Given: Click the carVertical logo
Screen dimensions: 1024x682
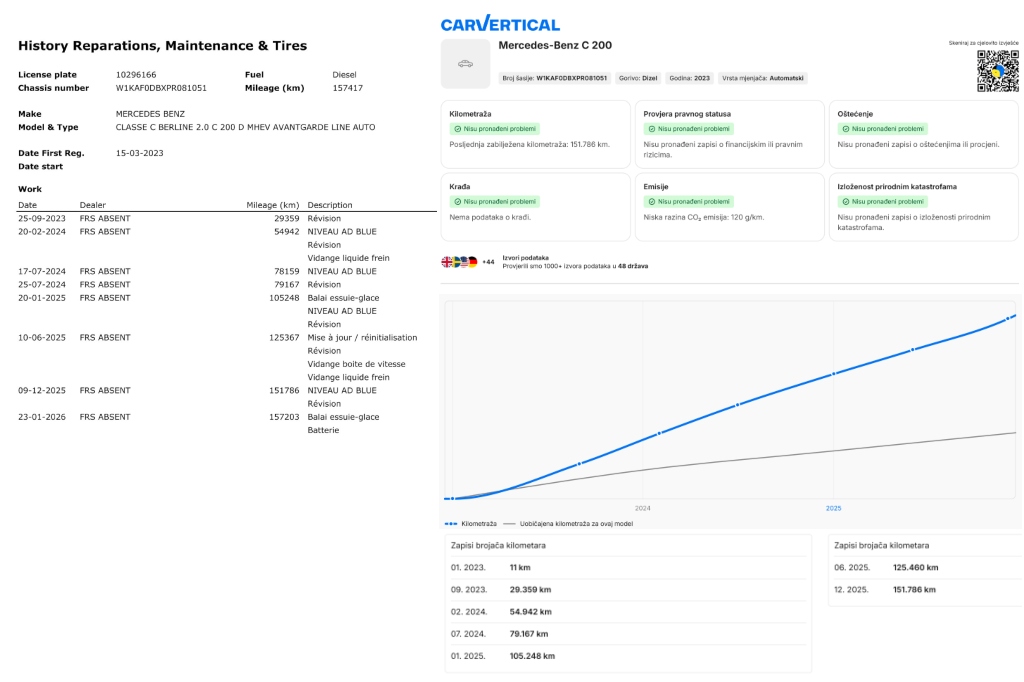Looking at the screenshot, I should 500,23.
